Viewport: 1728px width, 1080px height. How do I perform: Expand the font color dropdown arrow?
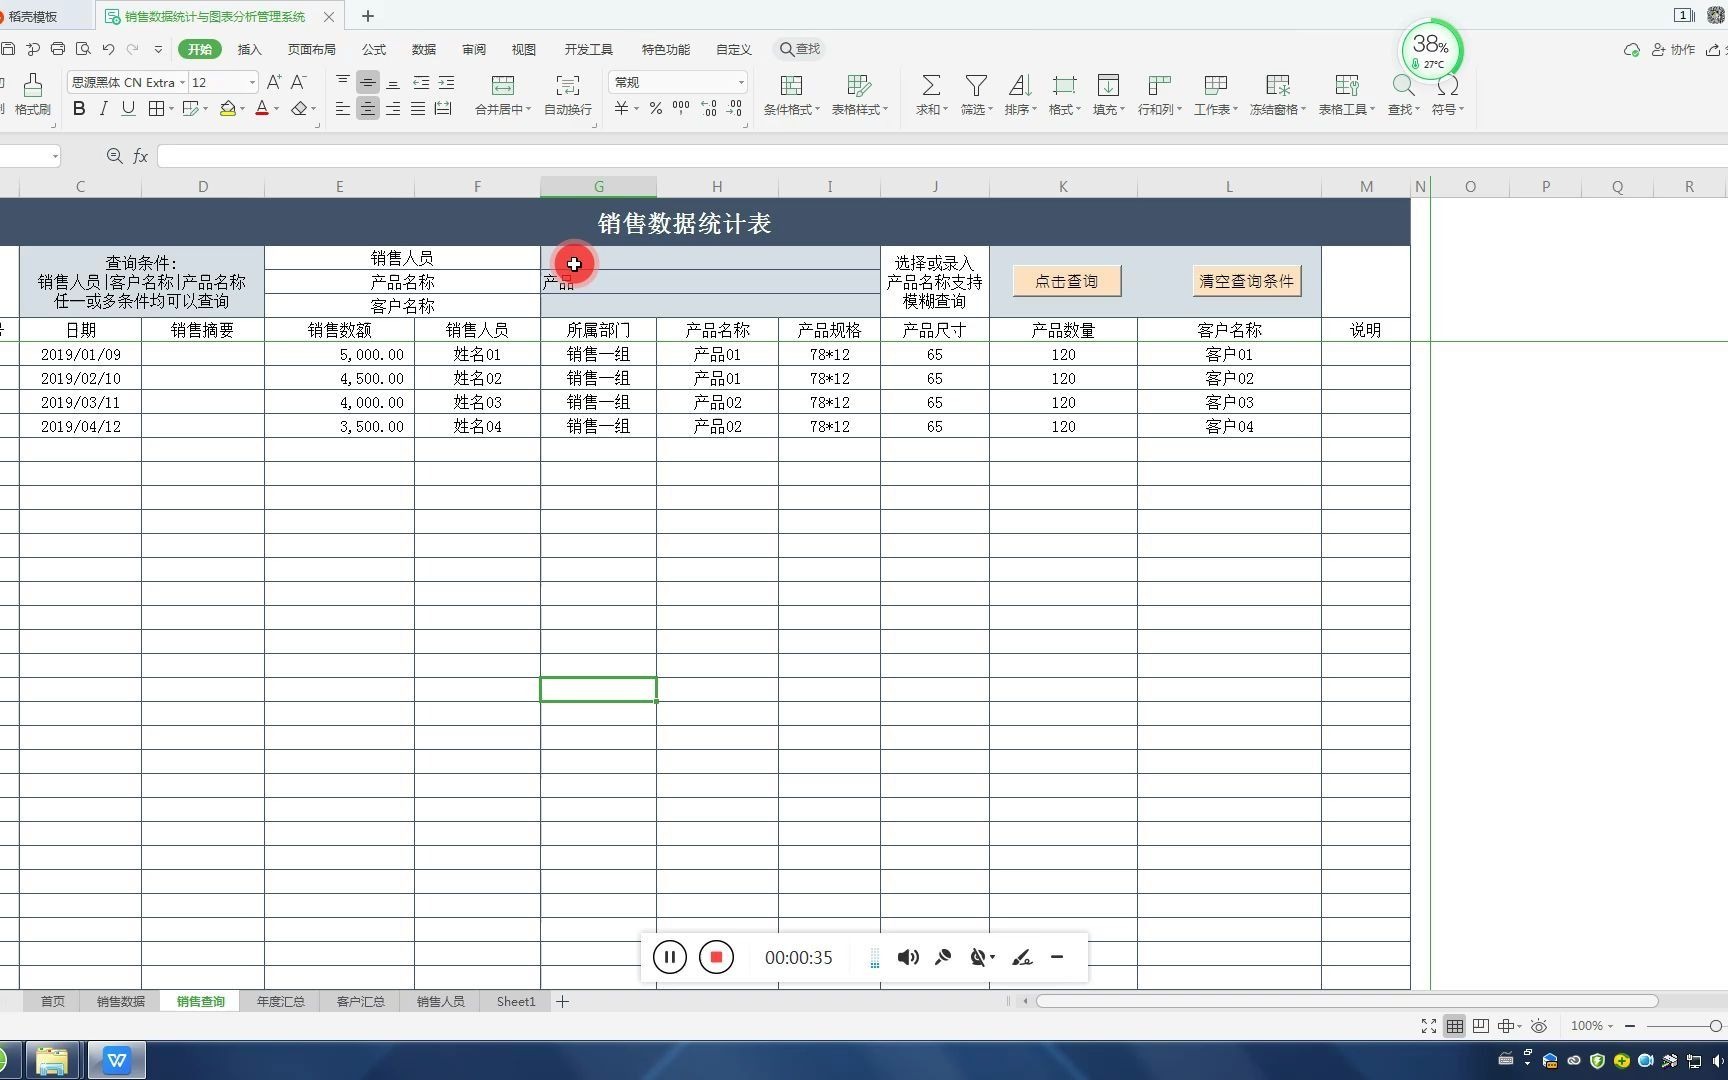click(x=276, y=109)
